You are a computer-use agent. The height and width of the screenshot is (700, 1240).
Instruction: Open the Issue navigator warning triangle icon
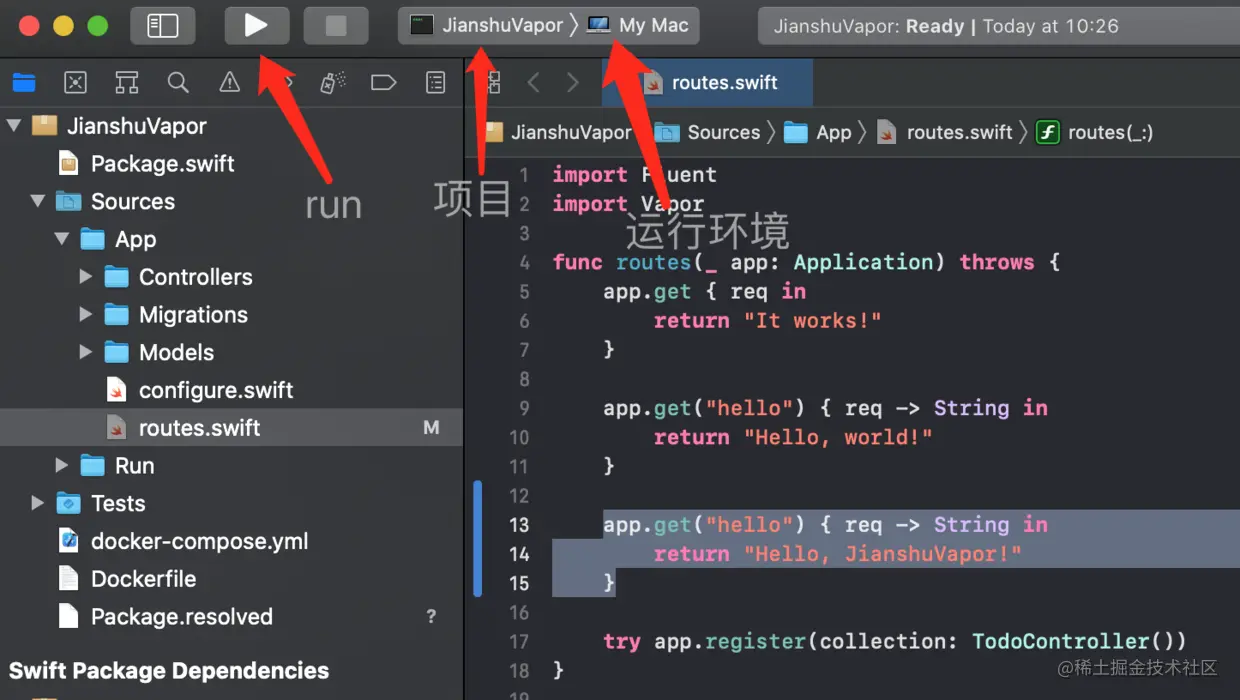click(x=230, y=83)
